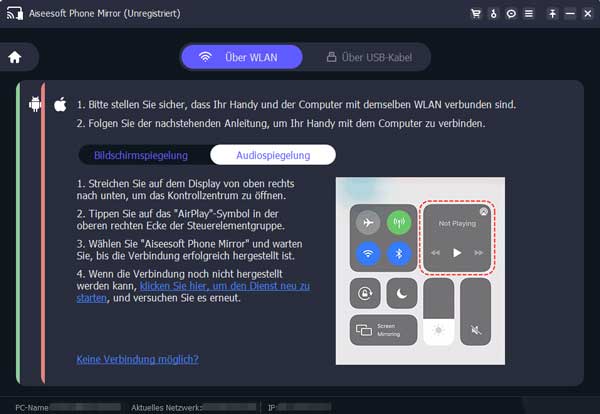
Task: Minimize the Aiseesoft Phone Mirror window
Action: tap(568, 15)
